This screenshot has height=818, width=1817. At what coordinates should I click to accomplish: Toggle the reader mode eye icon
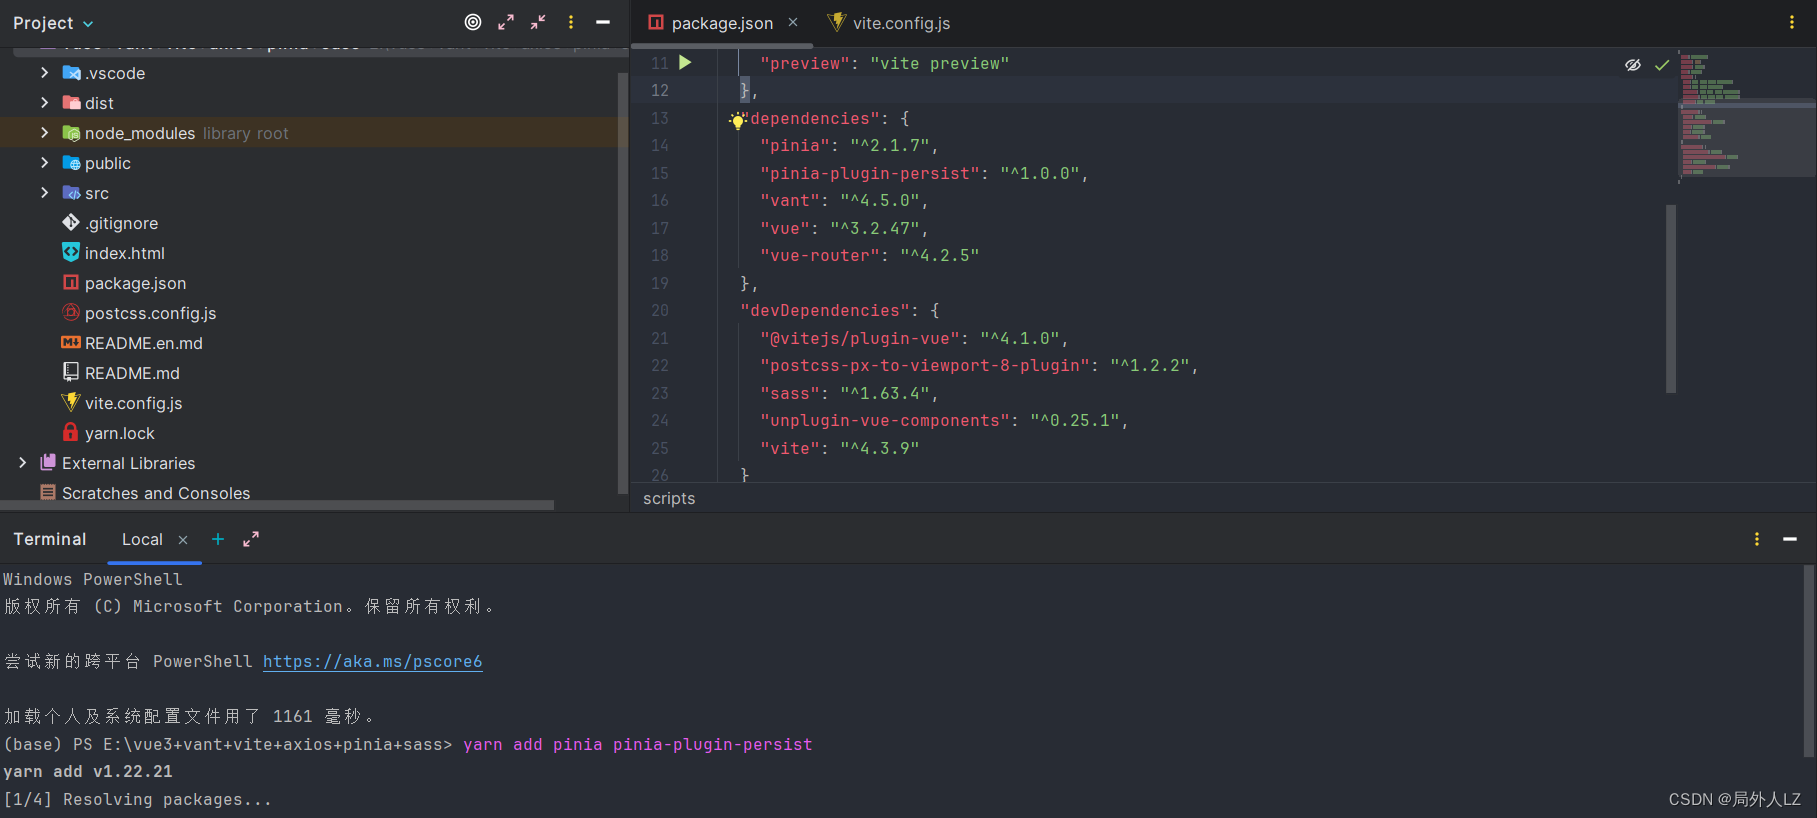[1633, 64]
